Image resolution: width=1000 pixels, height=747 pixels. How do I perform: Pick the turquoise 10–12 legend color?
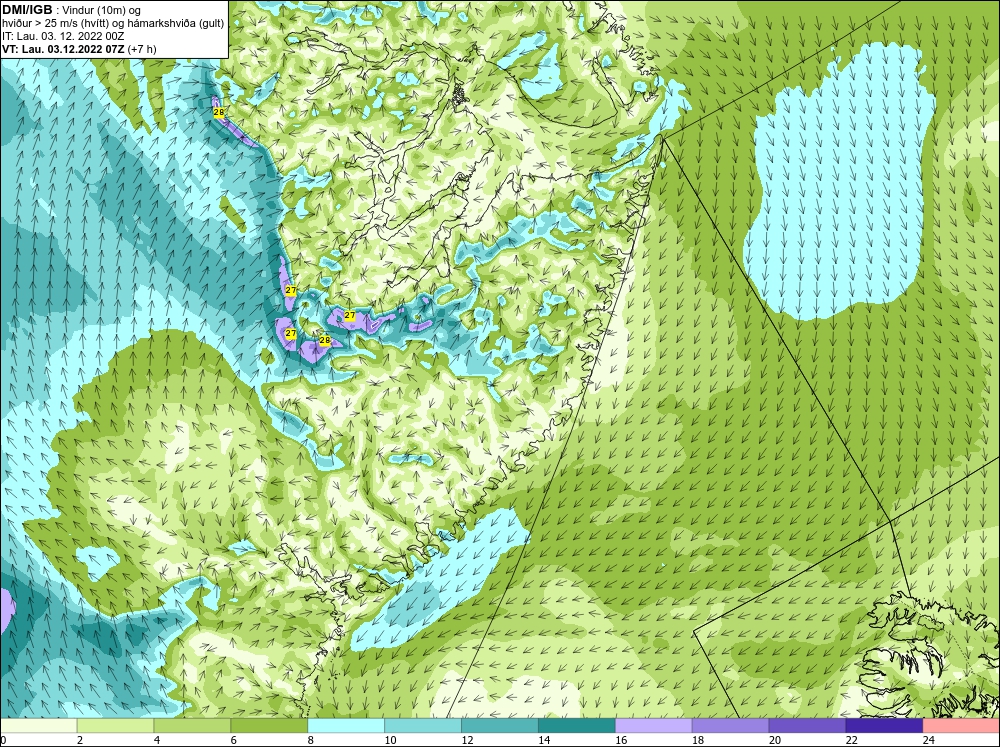click(423, 726)
